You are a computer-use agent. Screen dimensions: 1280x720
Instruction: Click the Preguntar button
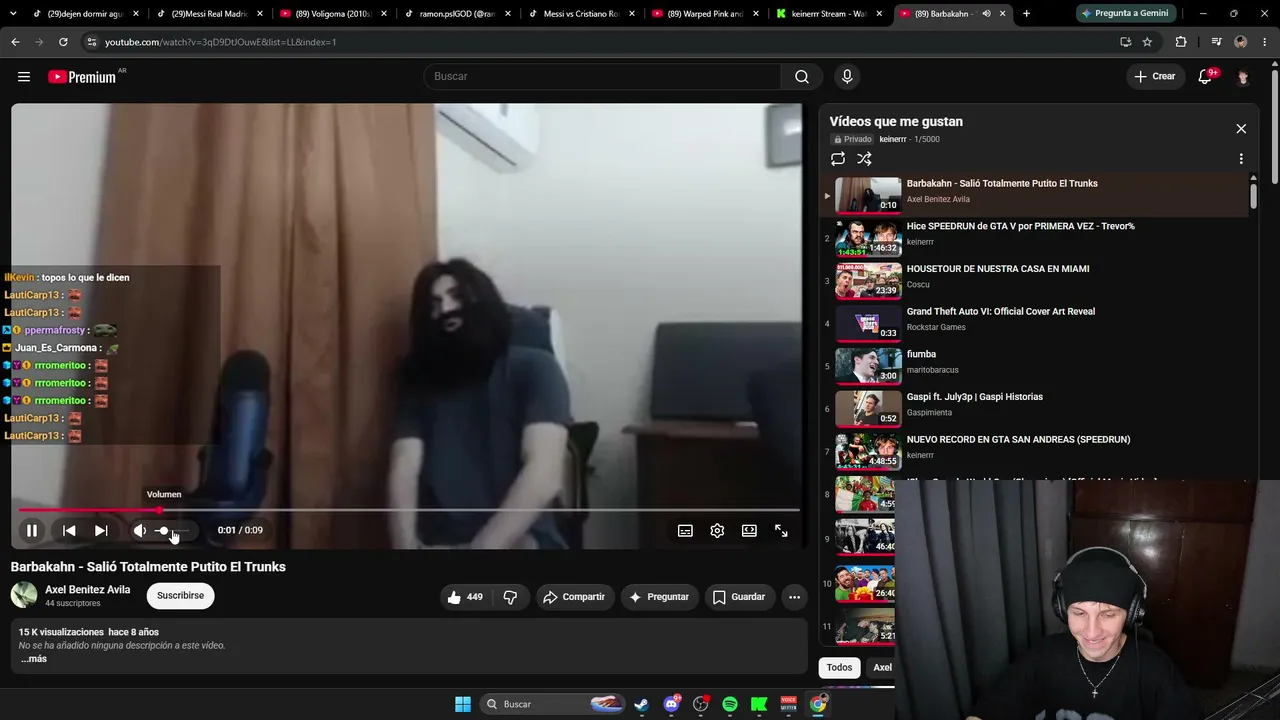coord(659,597)
